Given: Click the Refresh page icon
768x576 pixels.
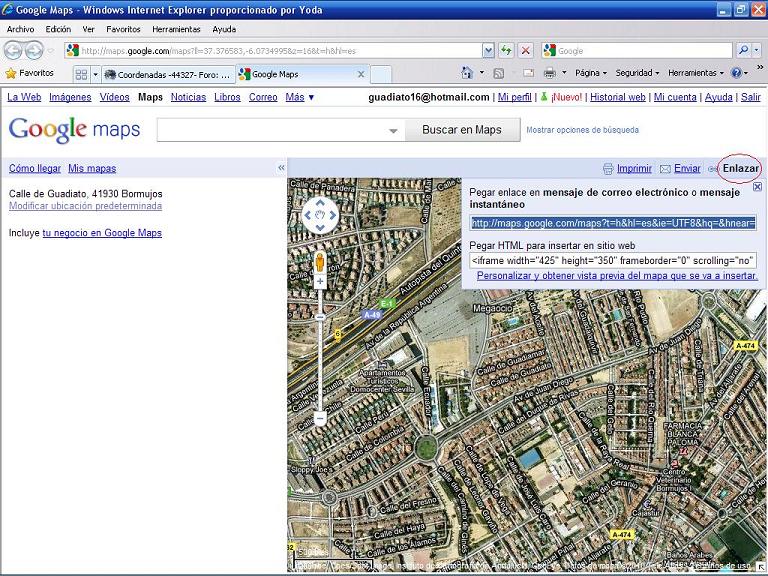Looking at the screenshot, I should point(506,50).
